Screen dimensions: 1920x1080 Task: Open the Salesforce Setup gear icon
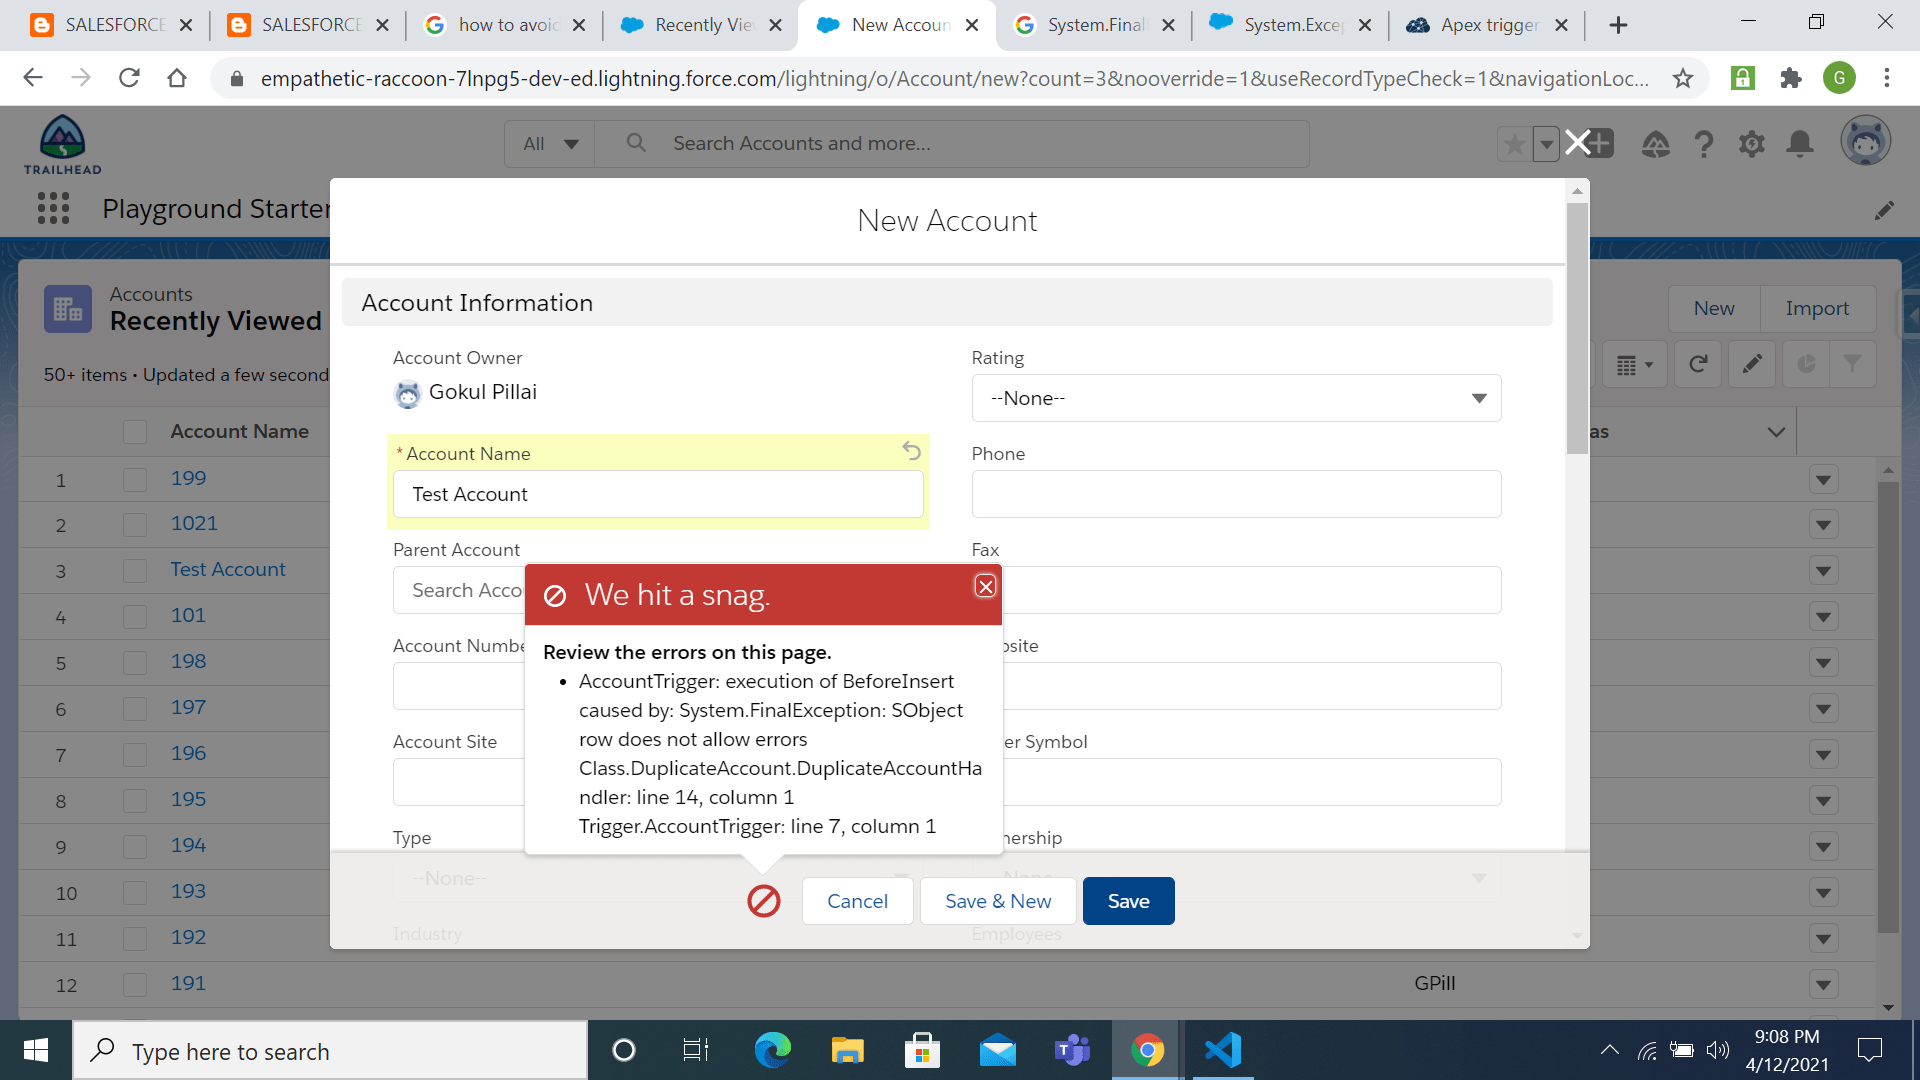point(1752,143)
